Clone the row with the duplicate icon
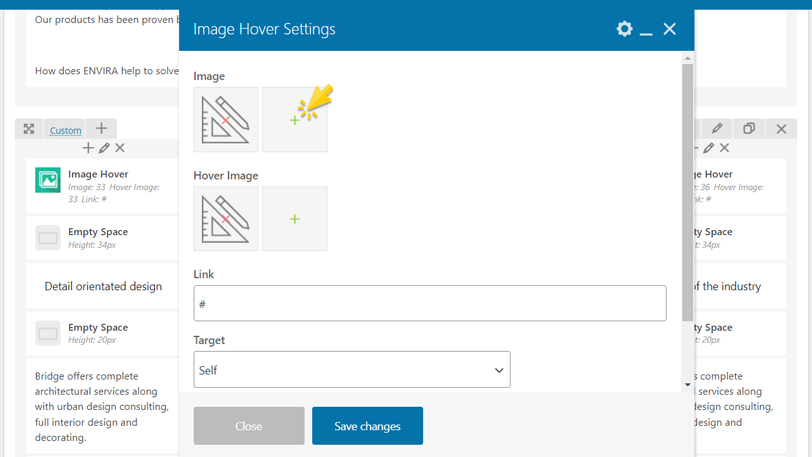Viewport: 812px width, 457px height. [749, 129]
